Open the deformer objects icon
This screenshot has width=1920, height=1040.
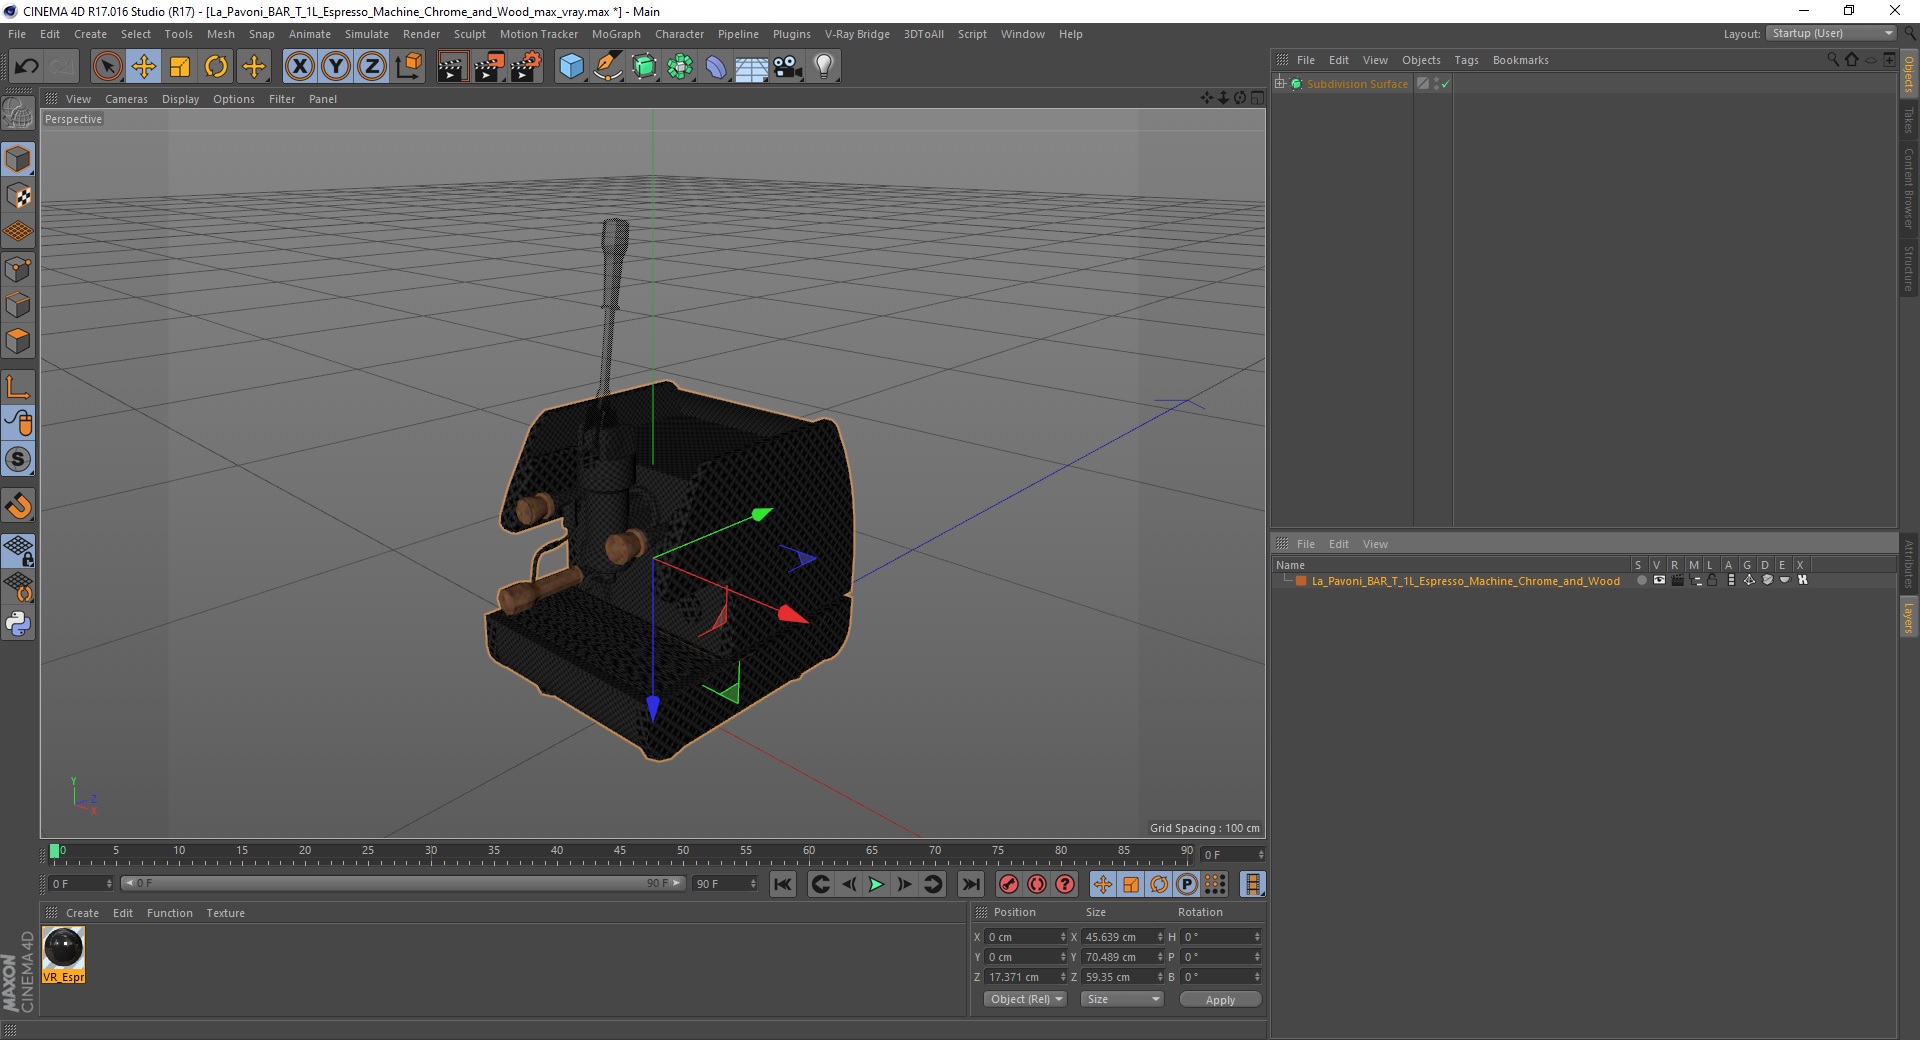tap(717, 67)
